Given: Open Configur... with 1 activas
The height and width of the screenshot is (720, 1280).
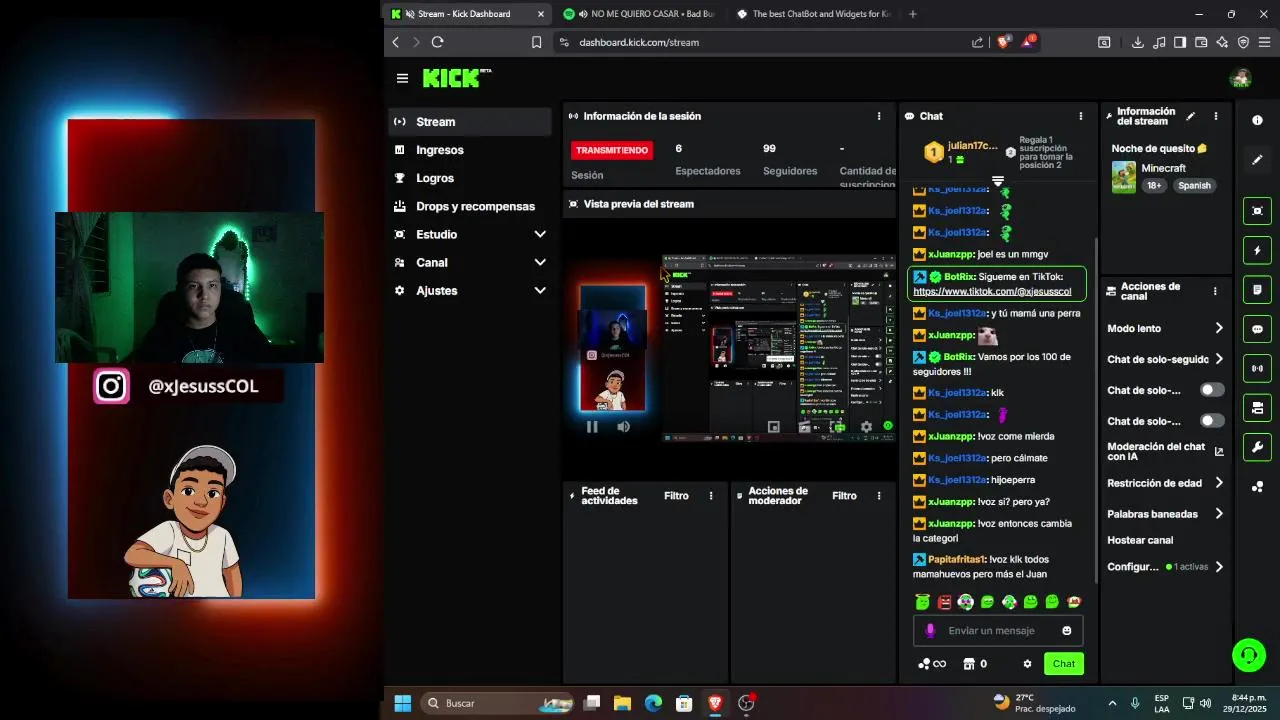Looking at the screenshot, I should [1165, 567].
